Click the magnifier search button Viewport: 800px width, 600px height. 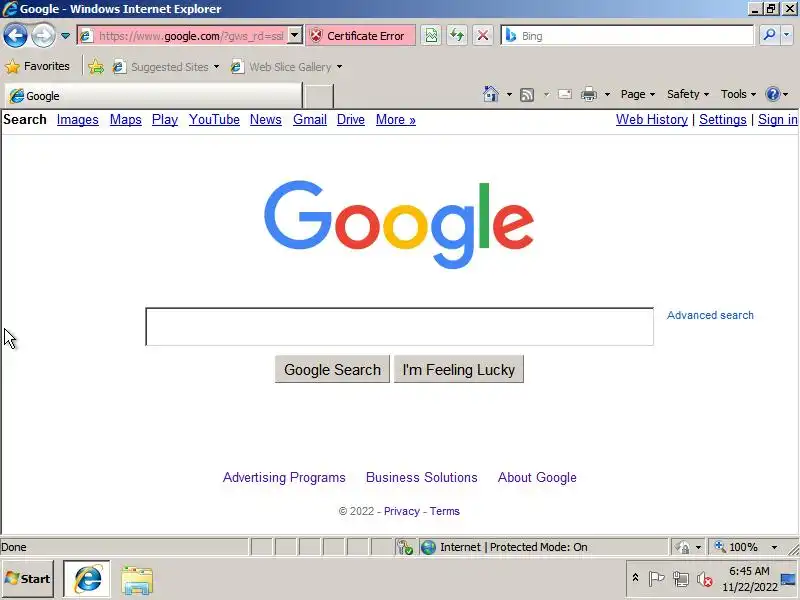click(769, 35)
